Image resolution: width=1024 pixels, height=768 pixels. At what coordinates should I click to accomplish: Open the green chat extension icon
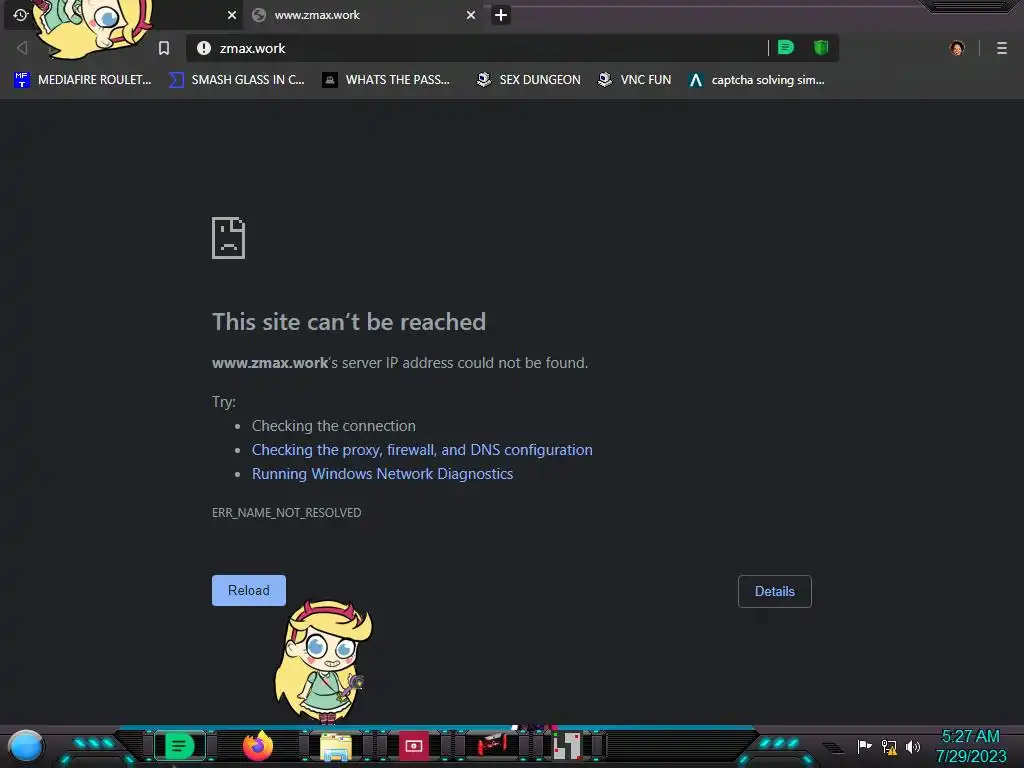786,47
